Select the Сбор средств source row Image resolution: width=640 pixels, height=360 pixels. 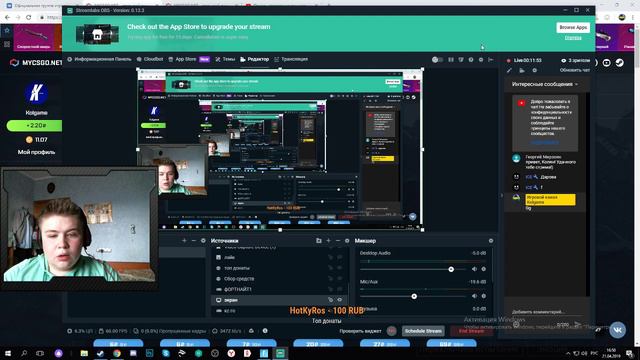pos(280,279)
